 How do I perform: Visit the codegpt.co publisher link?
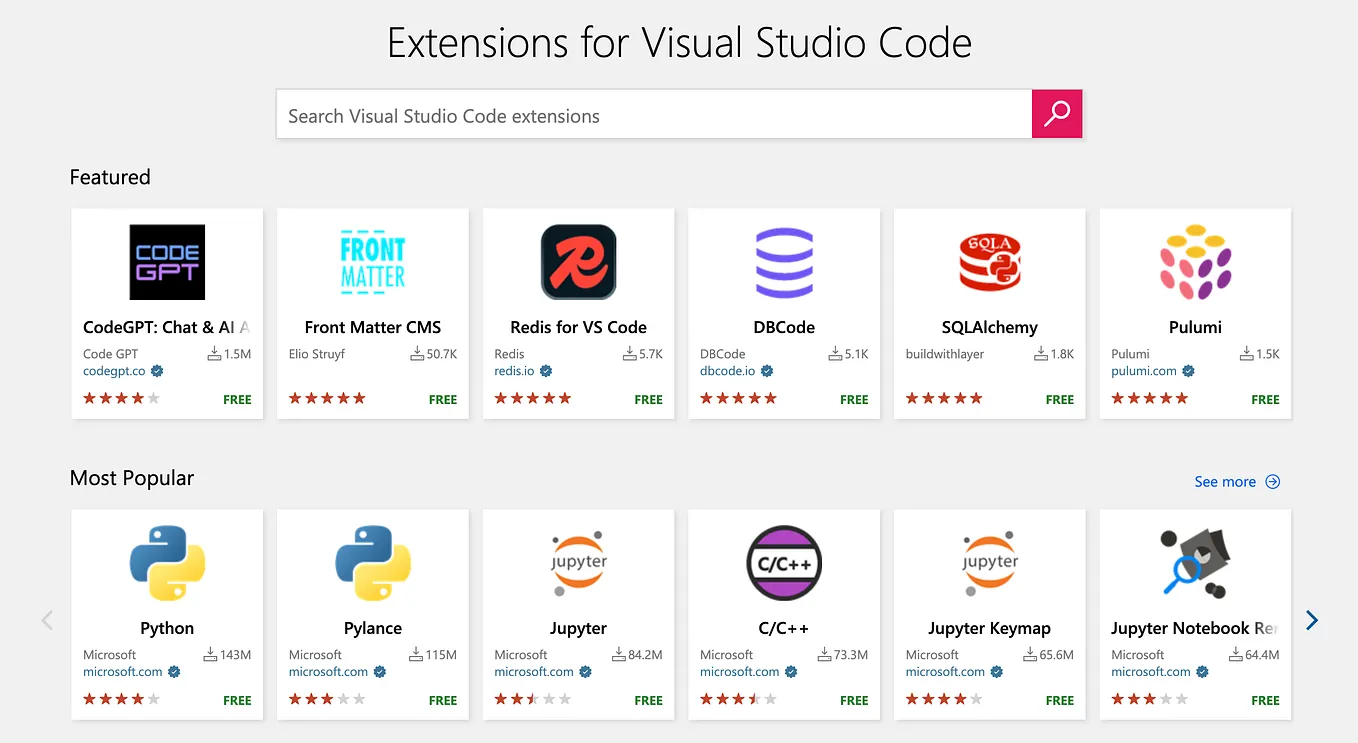tap(114, 371)
